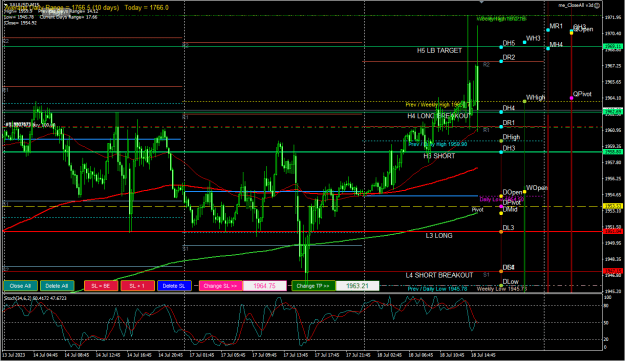Set stop loss with SL = BE
625x361 pixels.
point(101,286)
